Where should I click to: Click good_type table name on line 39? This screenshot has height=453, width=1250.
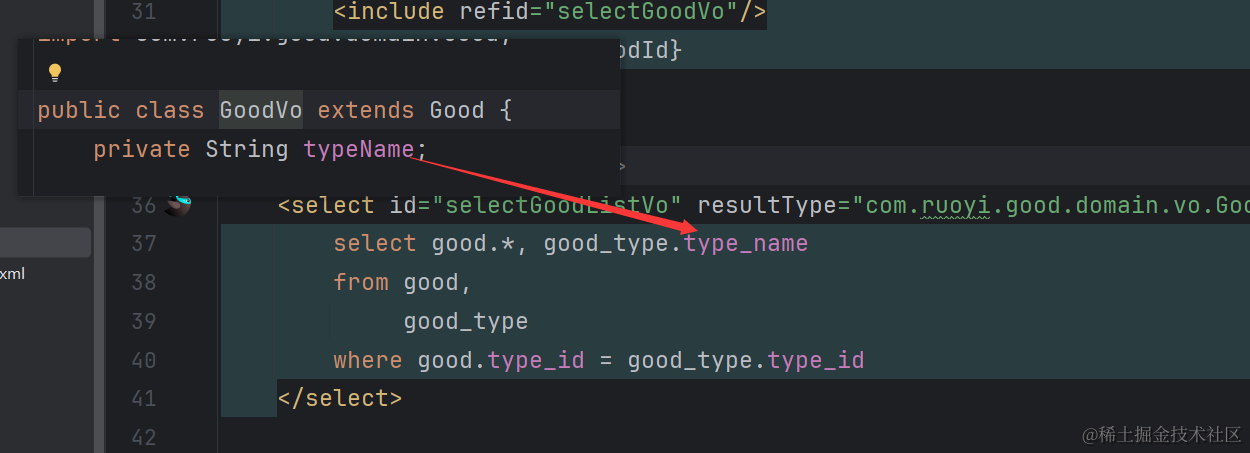click(x=466, y=321)
